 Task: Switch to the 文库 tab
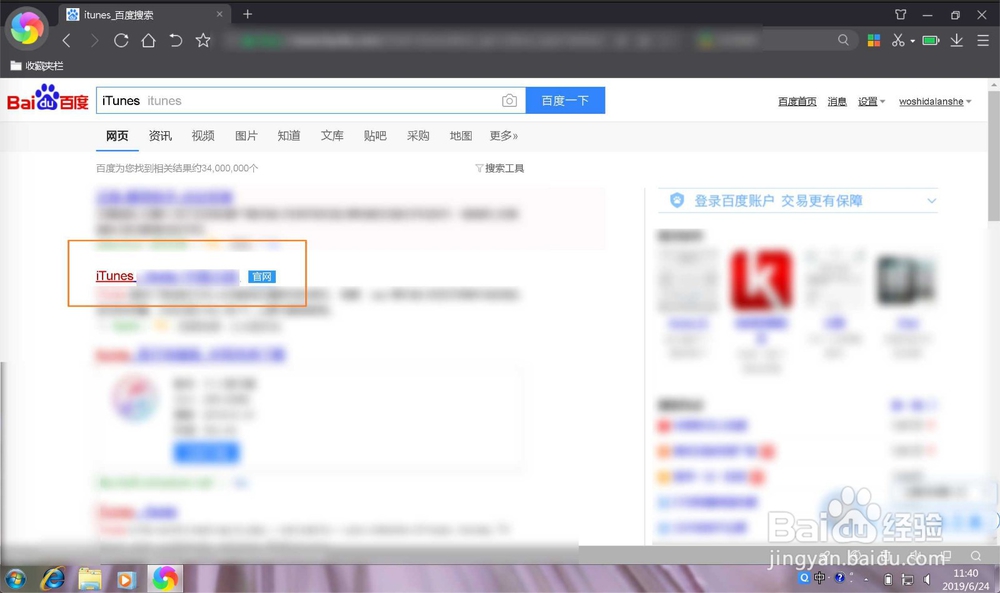click(x=332, y=136)
